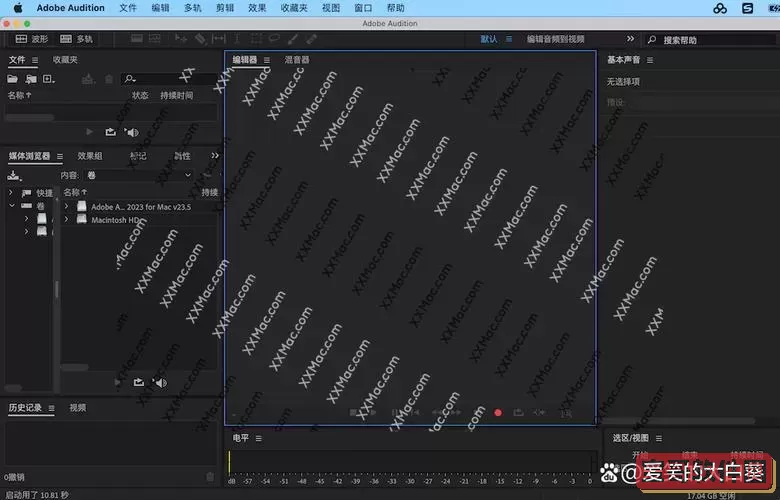780x500 pixels.
Task: Click play button in Files panel
Action: pos(90,132)
